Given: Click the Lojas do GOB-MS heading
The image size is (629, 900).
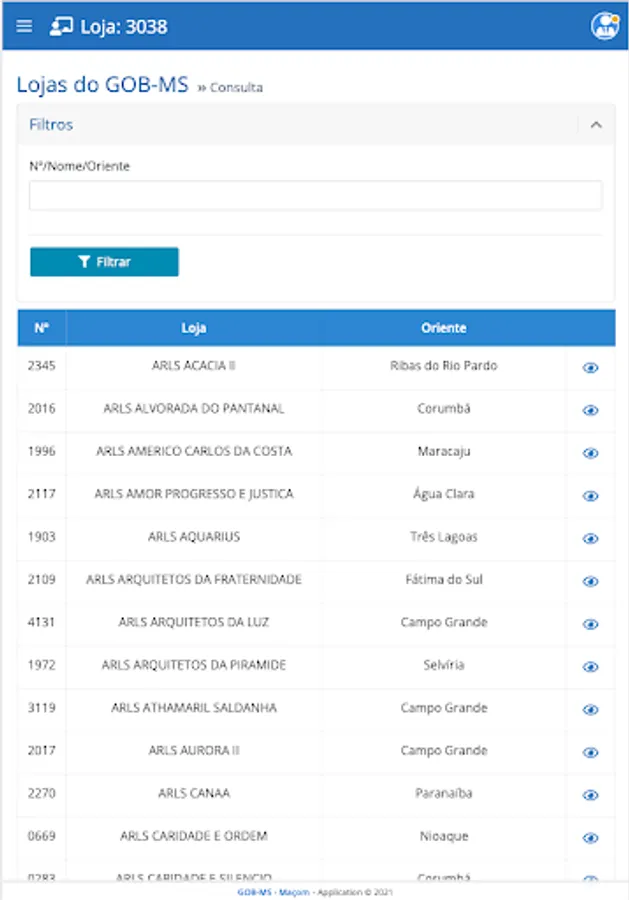Looking at the screenshot, I should [x=102, y=84].
